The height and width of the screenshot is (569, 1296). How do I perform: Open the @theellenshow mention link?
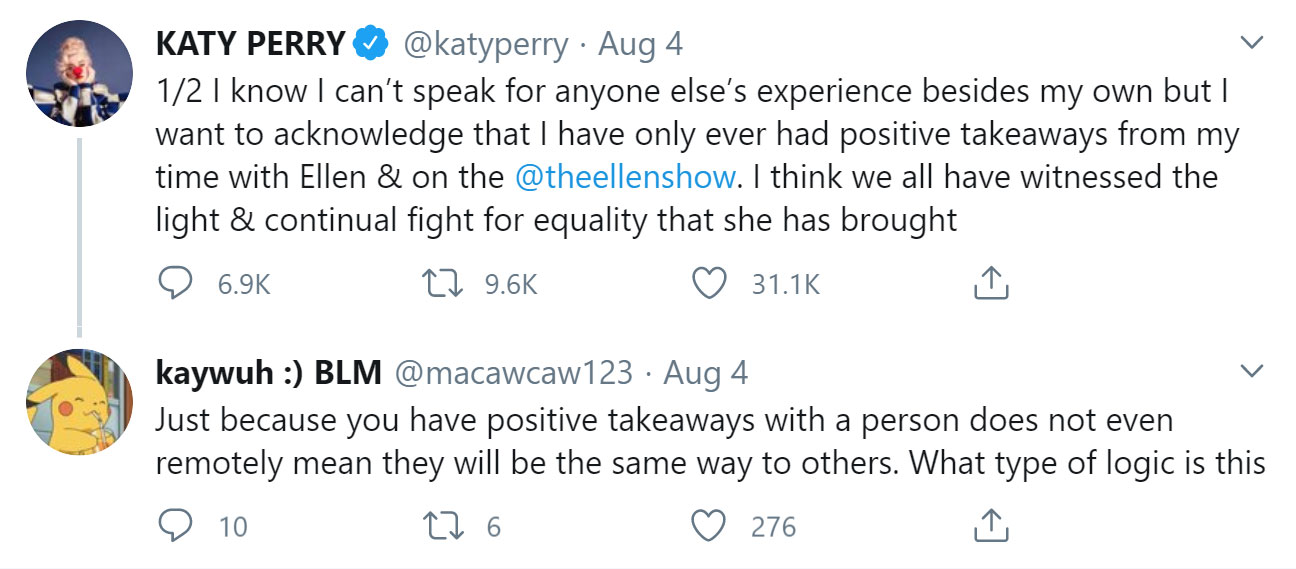coord(625,177)
